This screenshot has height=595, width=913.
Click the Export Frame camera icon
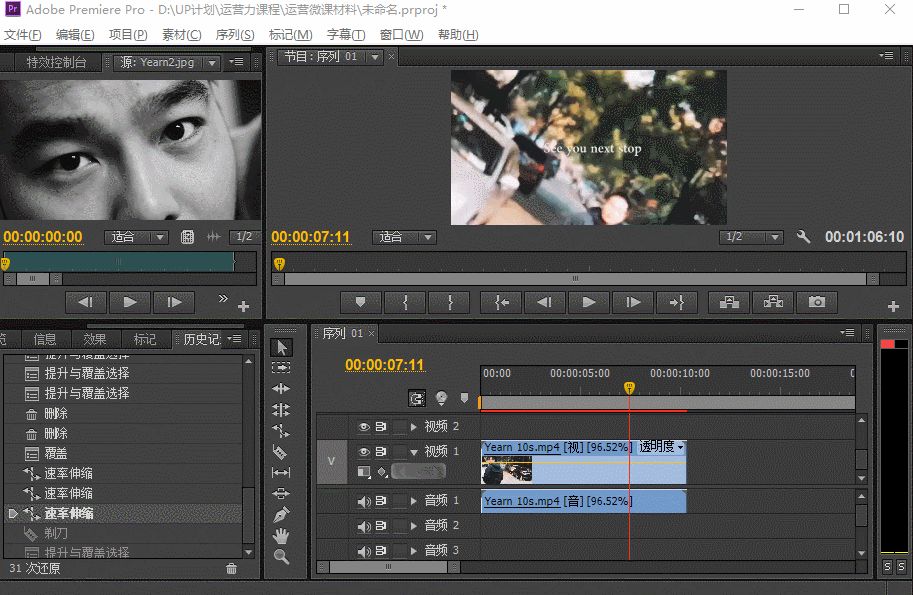(x=817, y=302)
